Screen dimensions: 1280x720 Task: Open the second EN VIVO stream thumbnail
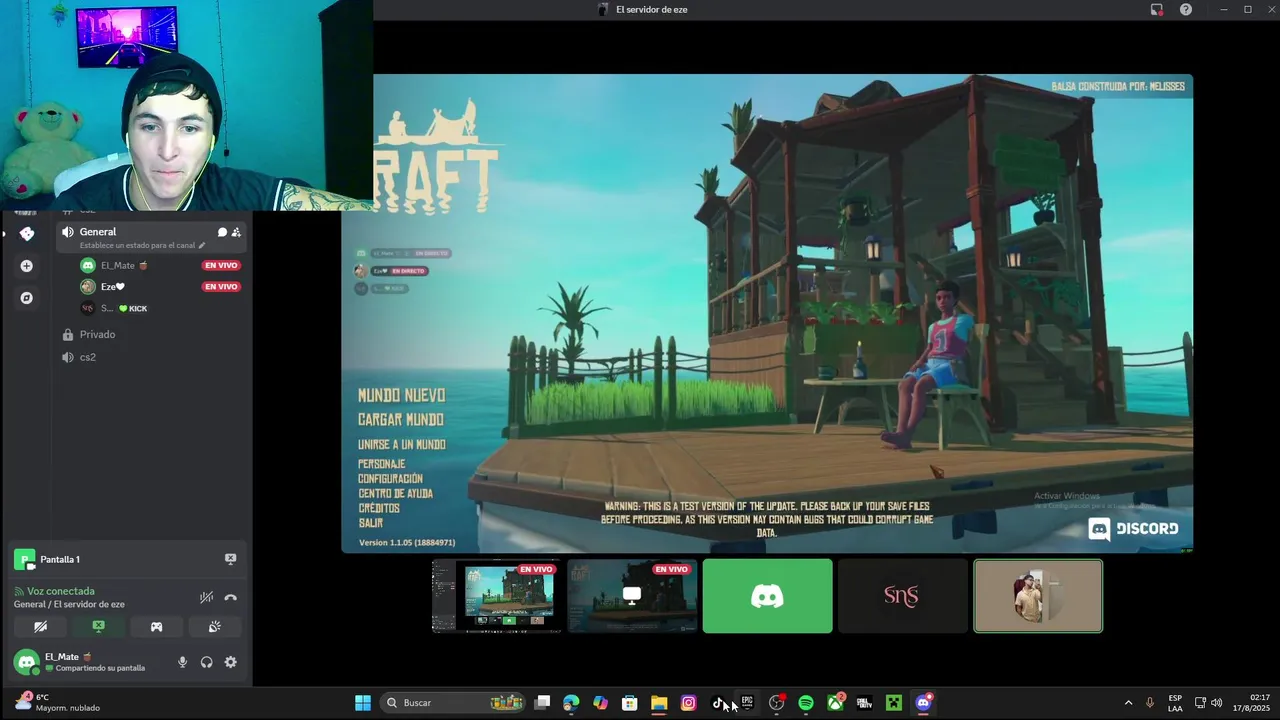(632, 596)
